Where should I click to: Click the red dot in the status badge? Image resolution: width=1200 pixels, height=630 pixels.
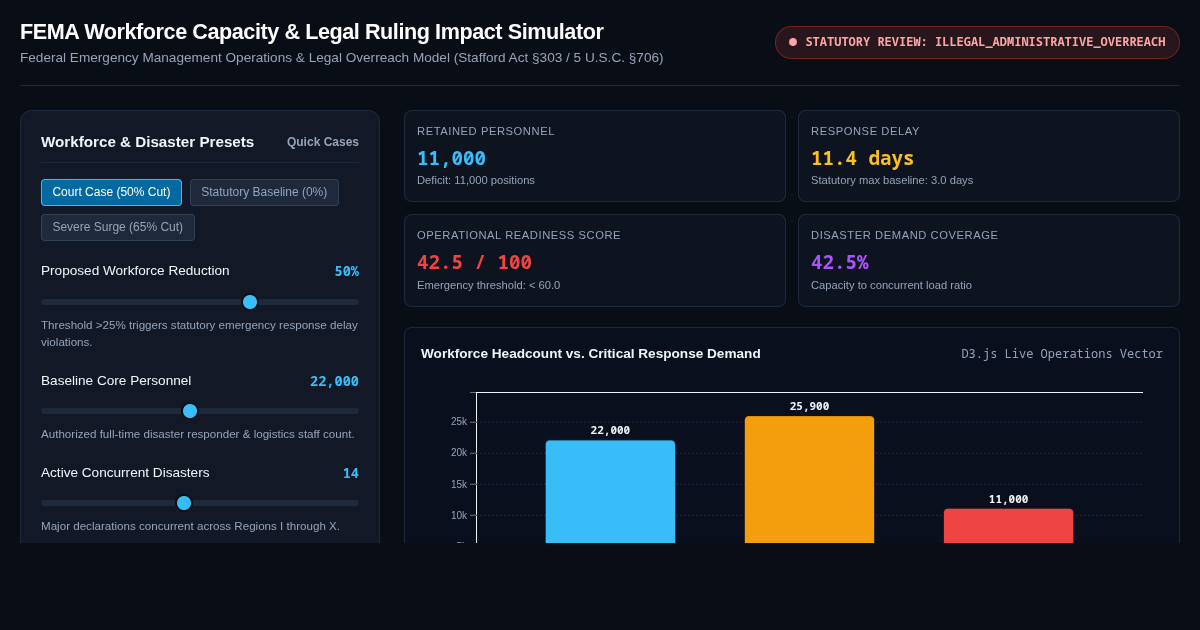point(793,42)
